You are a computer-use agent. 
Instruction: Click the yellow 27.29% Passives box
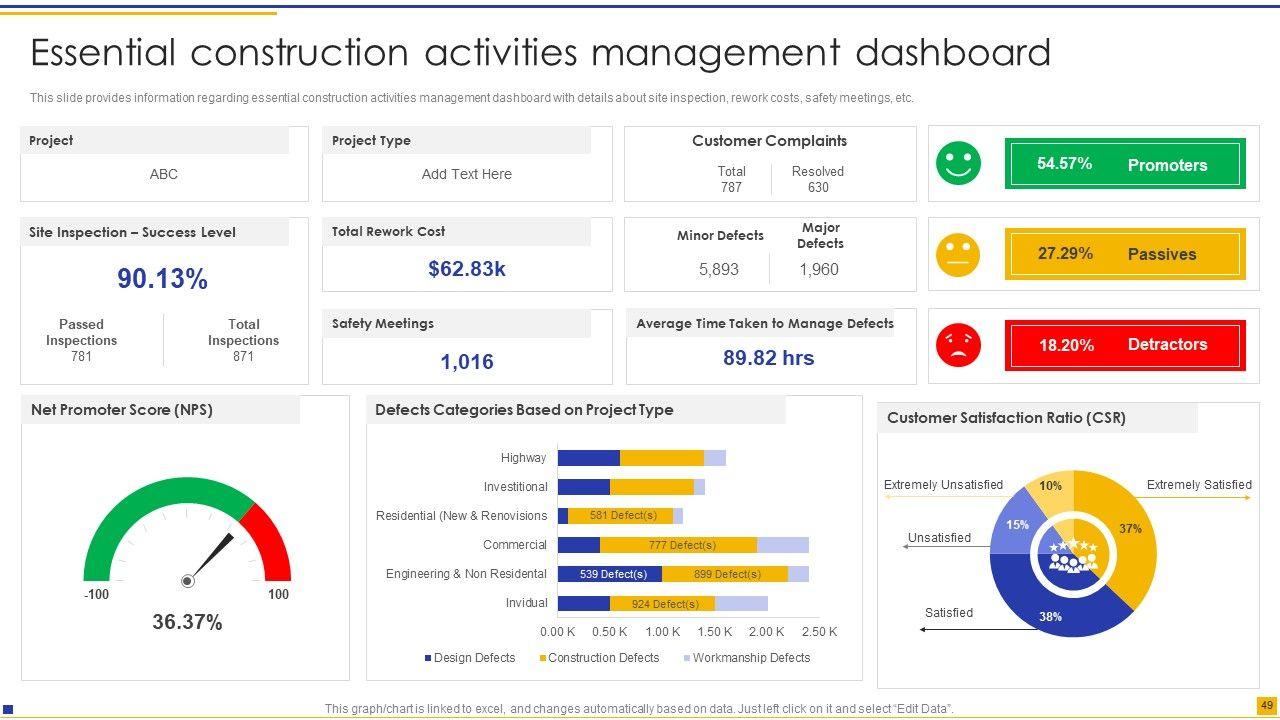tap(1125, 254)
